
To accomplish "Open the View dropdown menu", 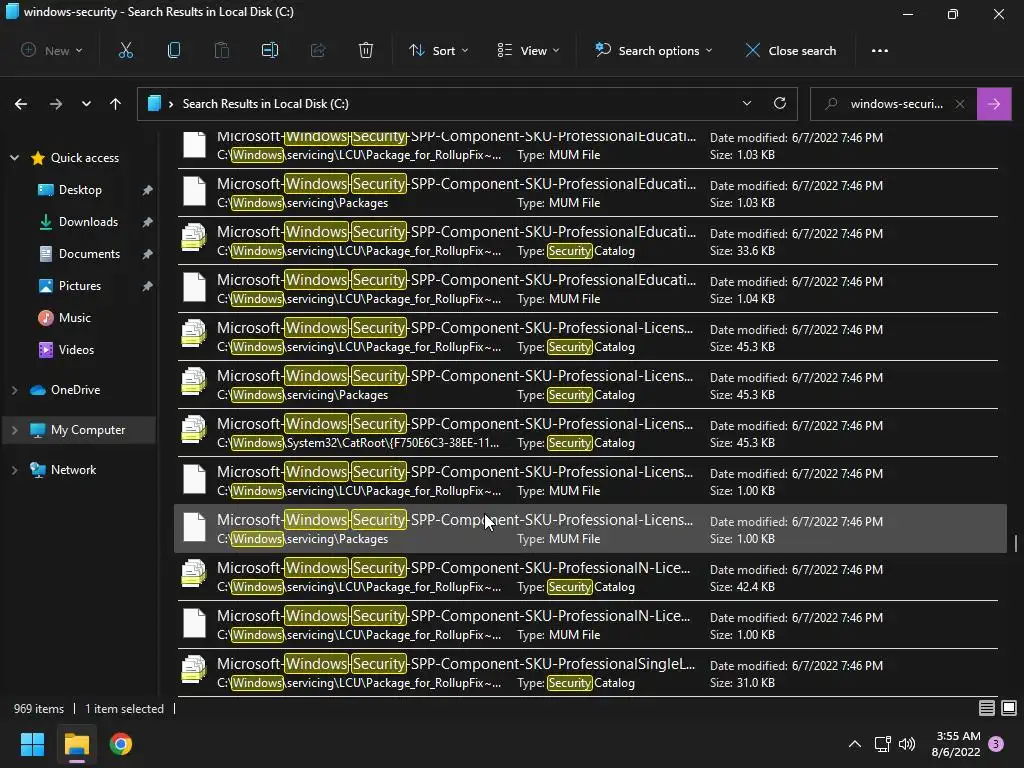I will click(x=528, y=50).
